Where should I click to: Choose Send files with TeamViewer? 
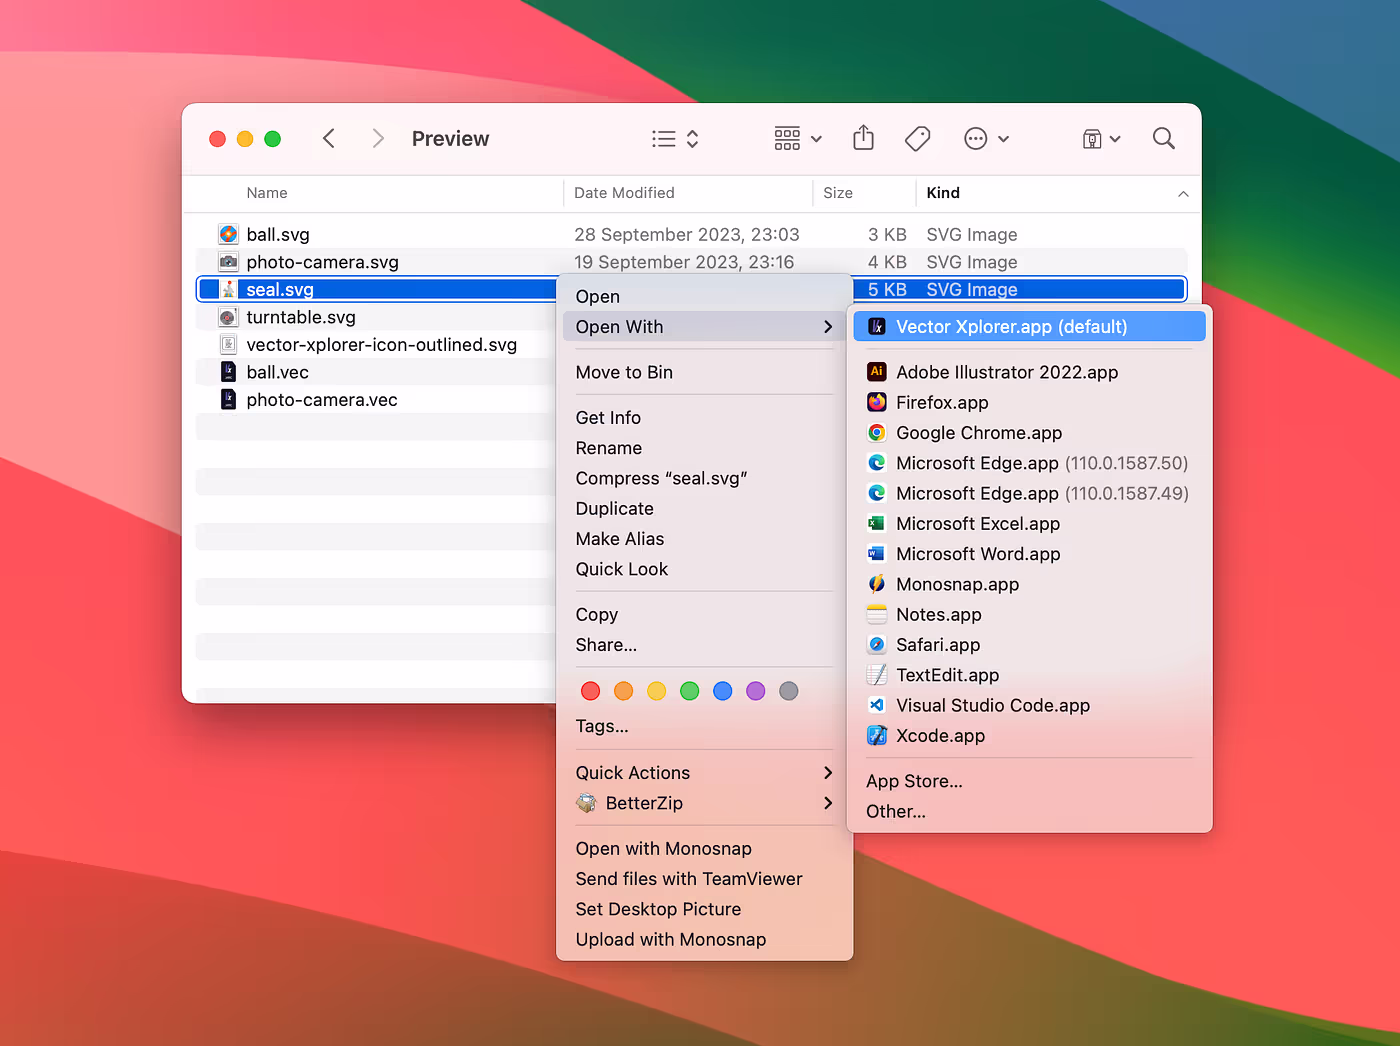(x=704, y=879)
